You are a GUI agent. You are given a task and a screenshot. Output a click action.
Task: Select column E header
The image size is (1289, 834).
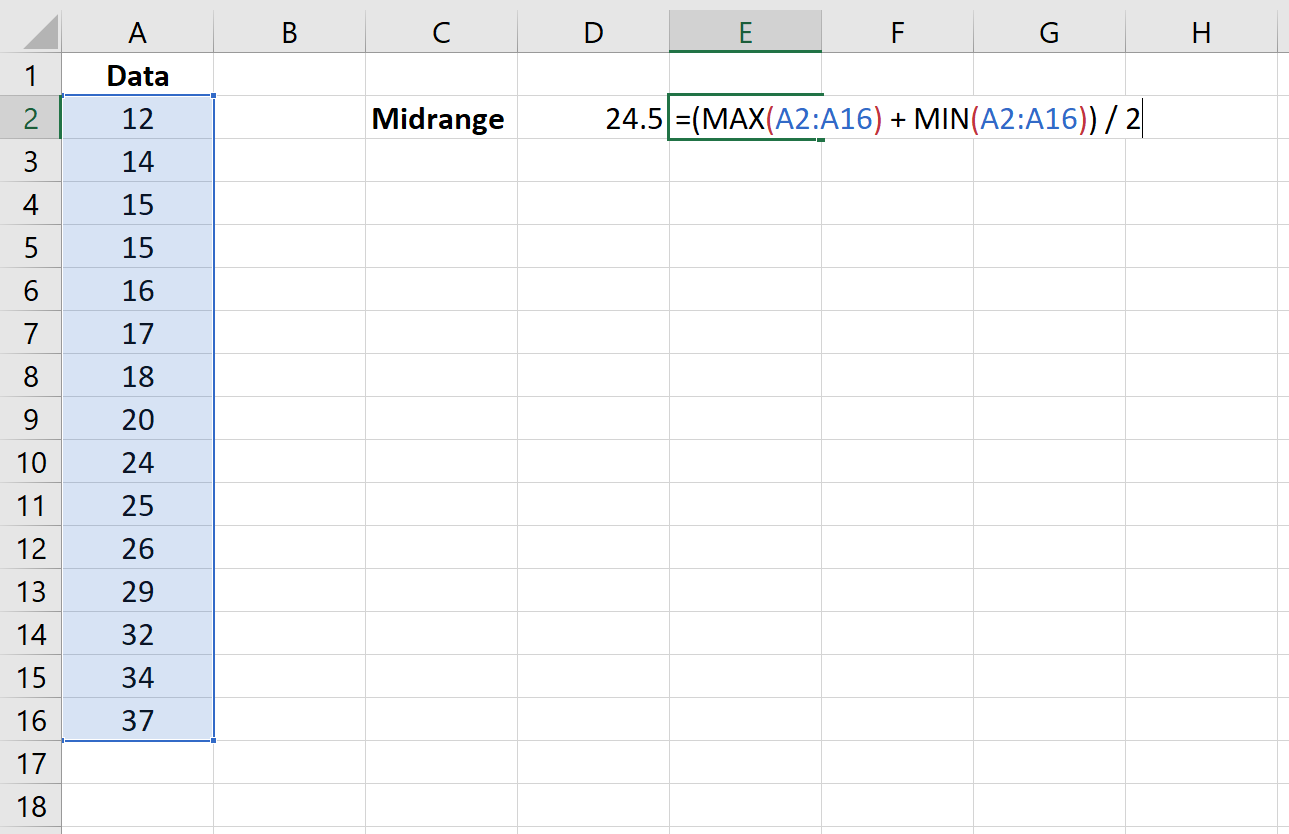point(745,32)
